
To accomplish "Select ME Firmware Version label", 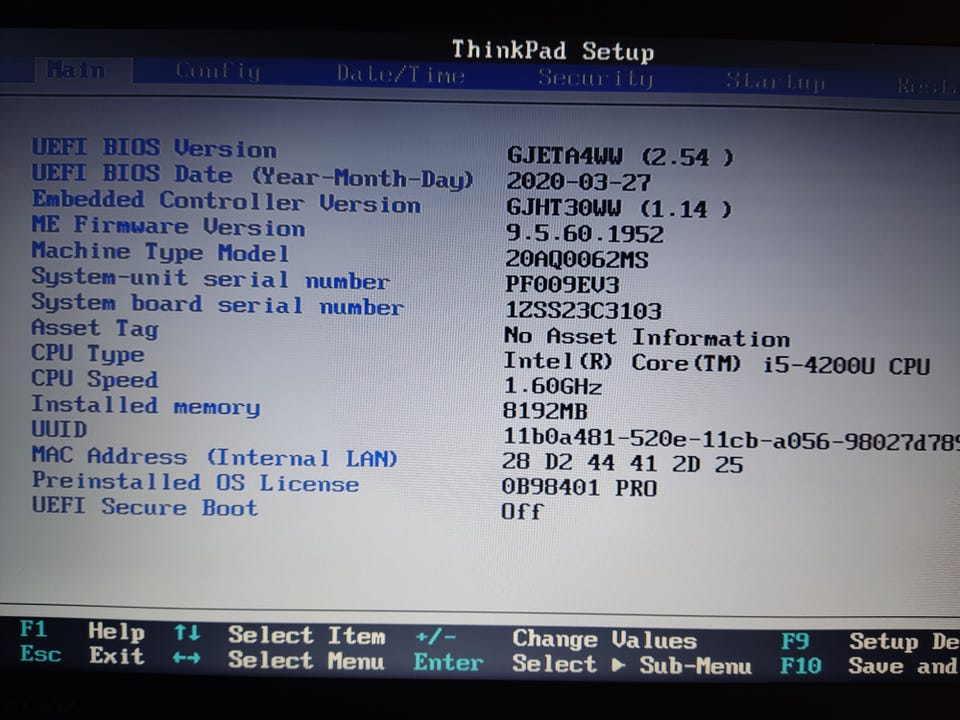I will [168, 226].
